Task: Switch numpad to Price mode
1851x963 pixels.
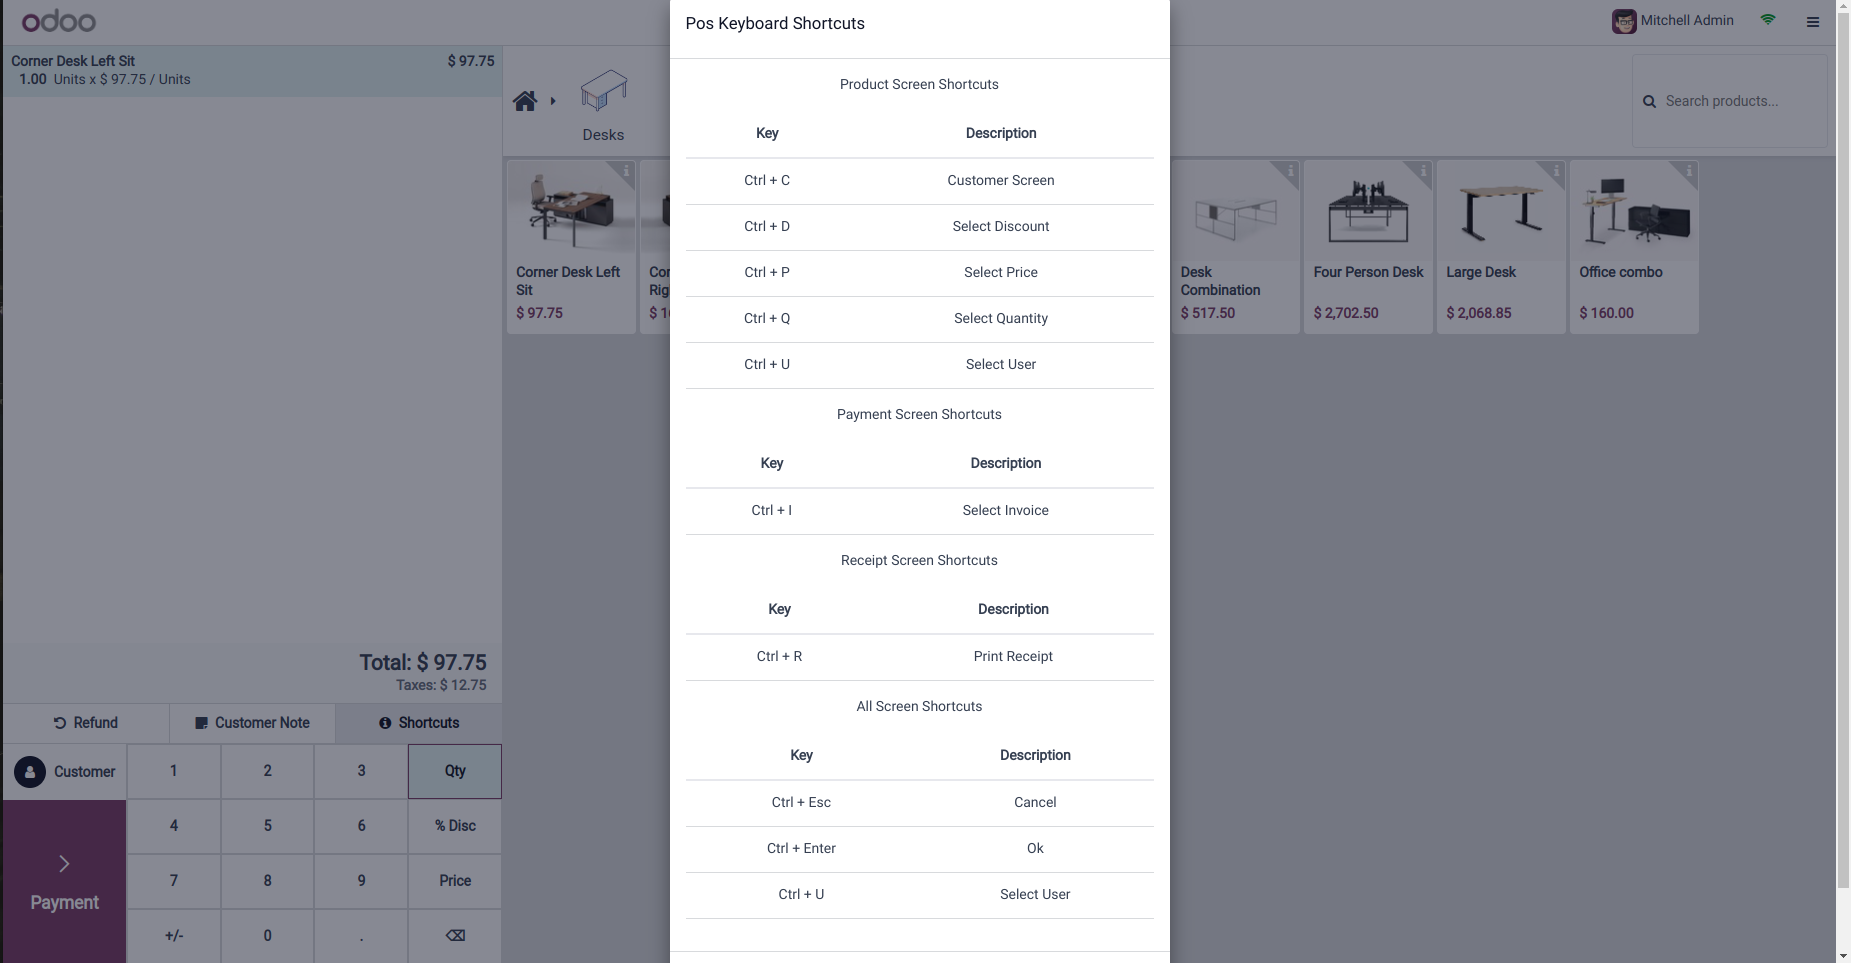Action: 455,881
